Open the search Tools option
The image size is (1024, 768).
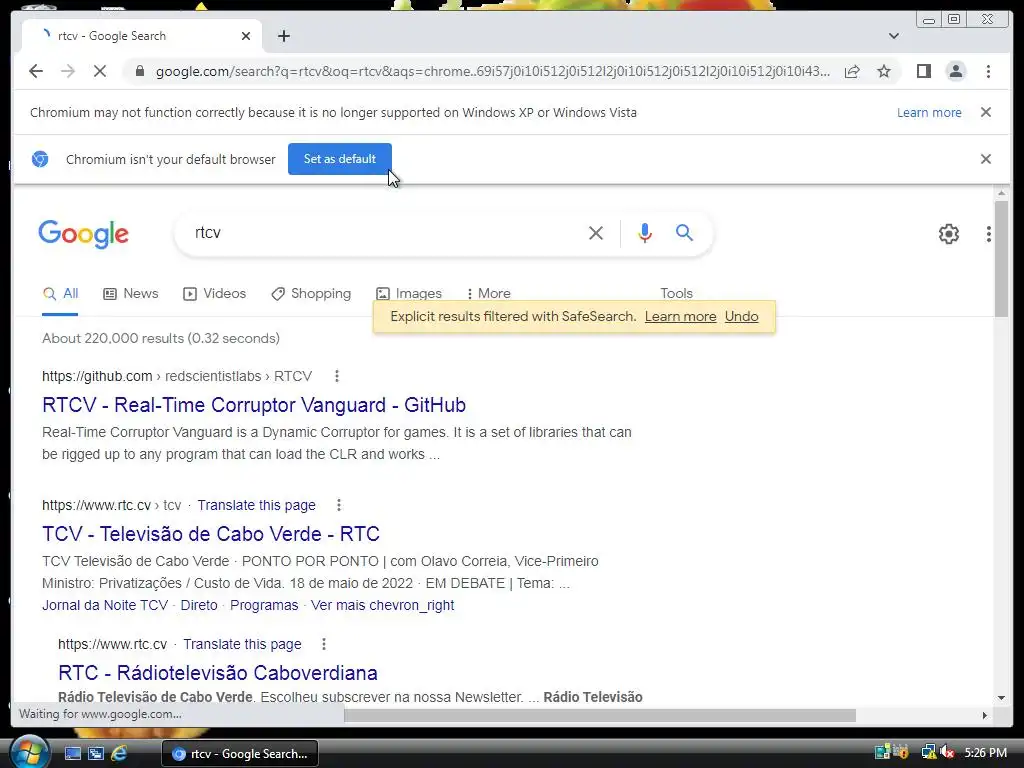click(x=676, y=294)
